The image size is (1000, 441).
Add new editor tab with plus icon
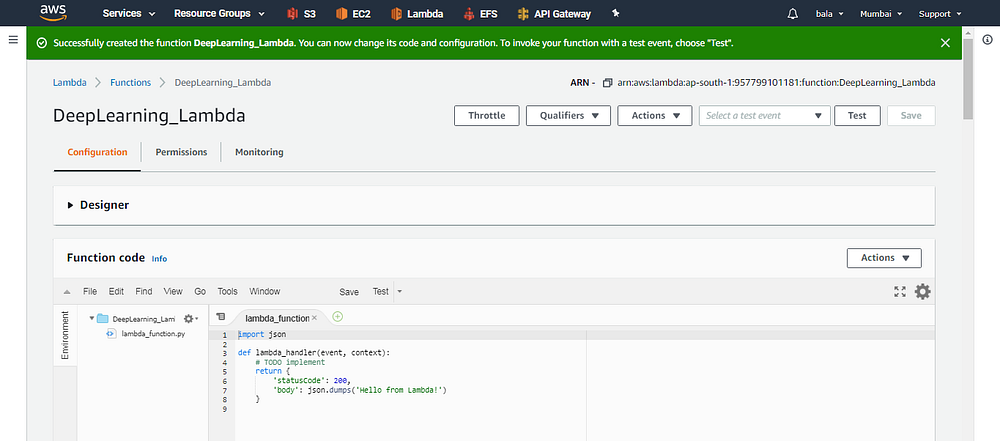[x=338, y=317]
